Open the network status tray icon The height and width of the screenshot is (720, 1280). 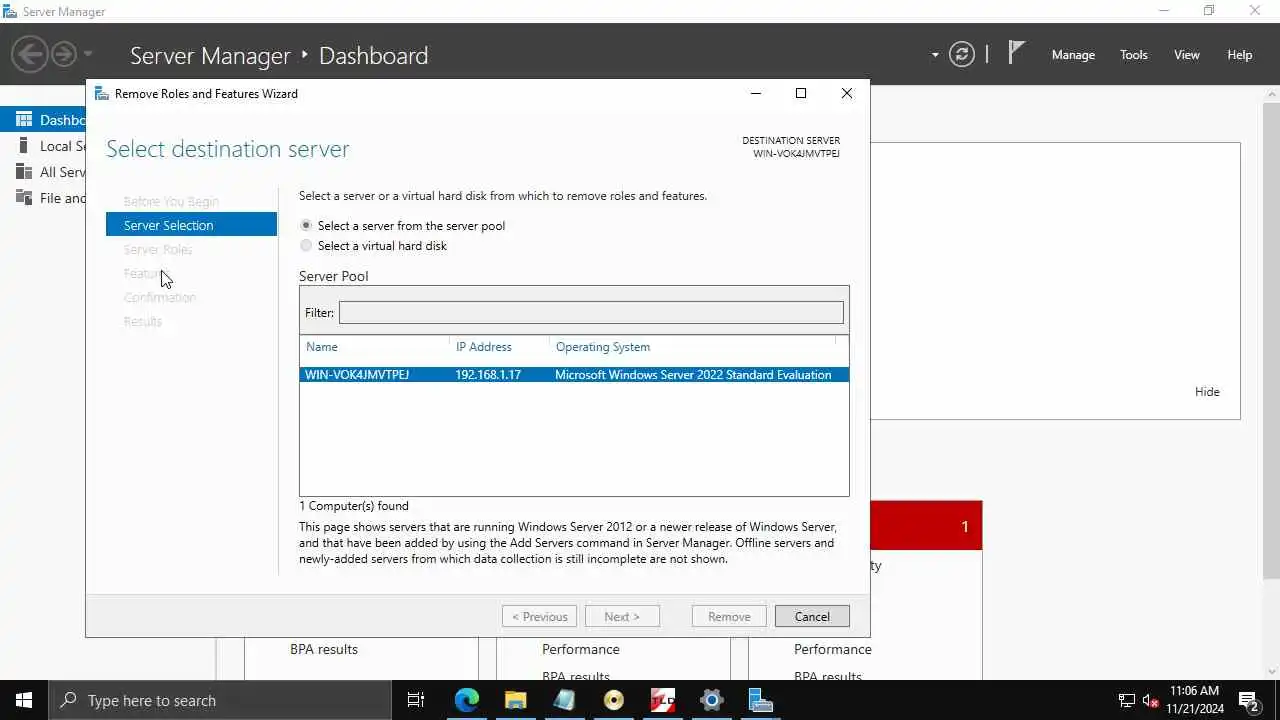pyautogui.click(x=1127, y=700)
